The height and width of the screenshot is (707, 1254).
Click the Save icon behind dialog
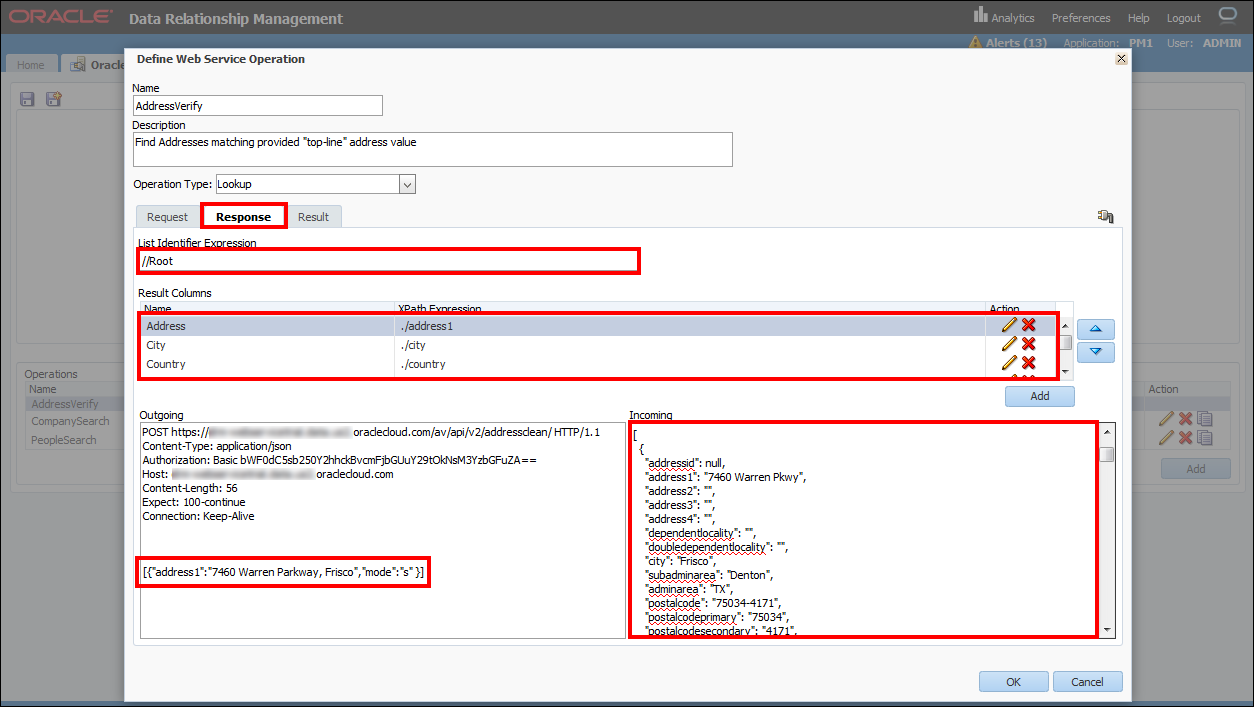pos(27,99)
